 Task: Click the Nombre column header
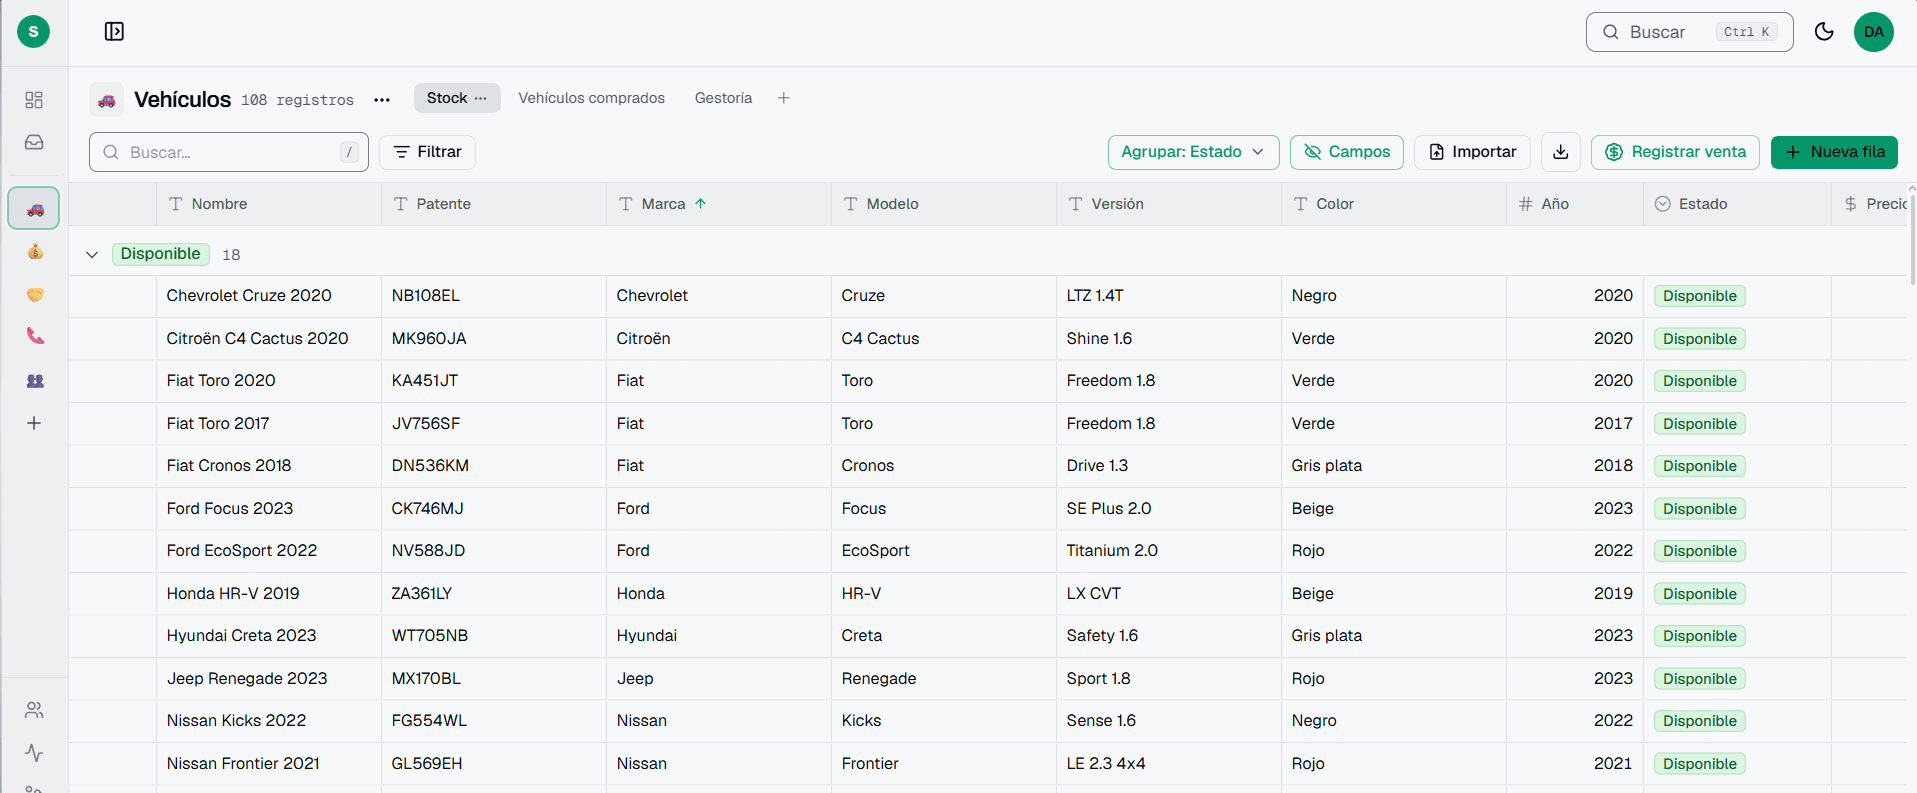269,204
